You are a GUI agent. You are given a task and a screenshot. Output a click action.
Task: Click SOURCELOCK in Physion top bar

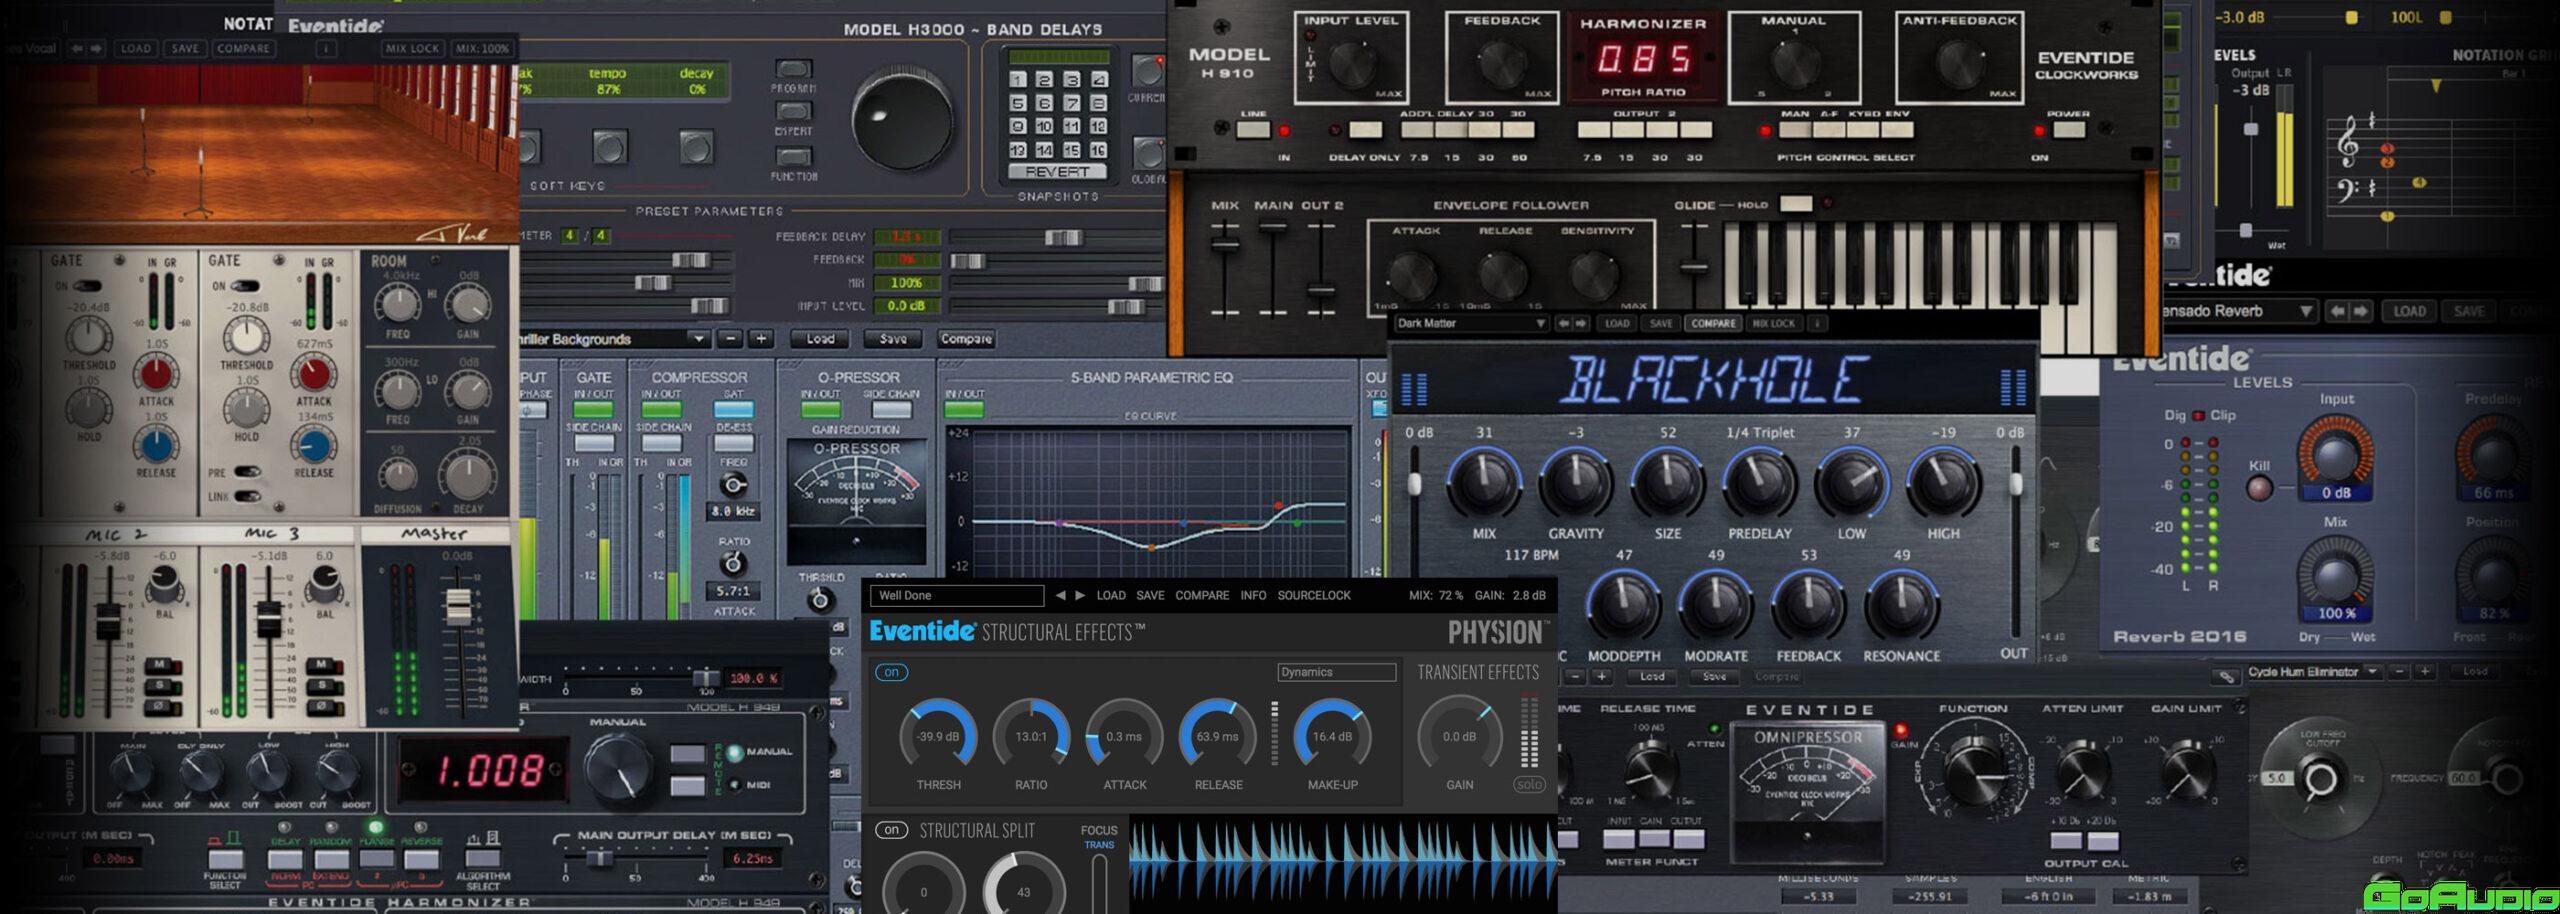[1314, 595]
